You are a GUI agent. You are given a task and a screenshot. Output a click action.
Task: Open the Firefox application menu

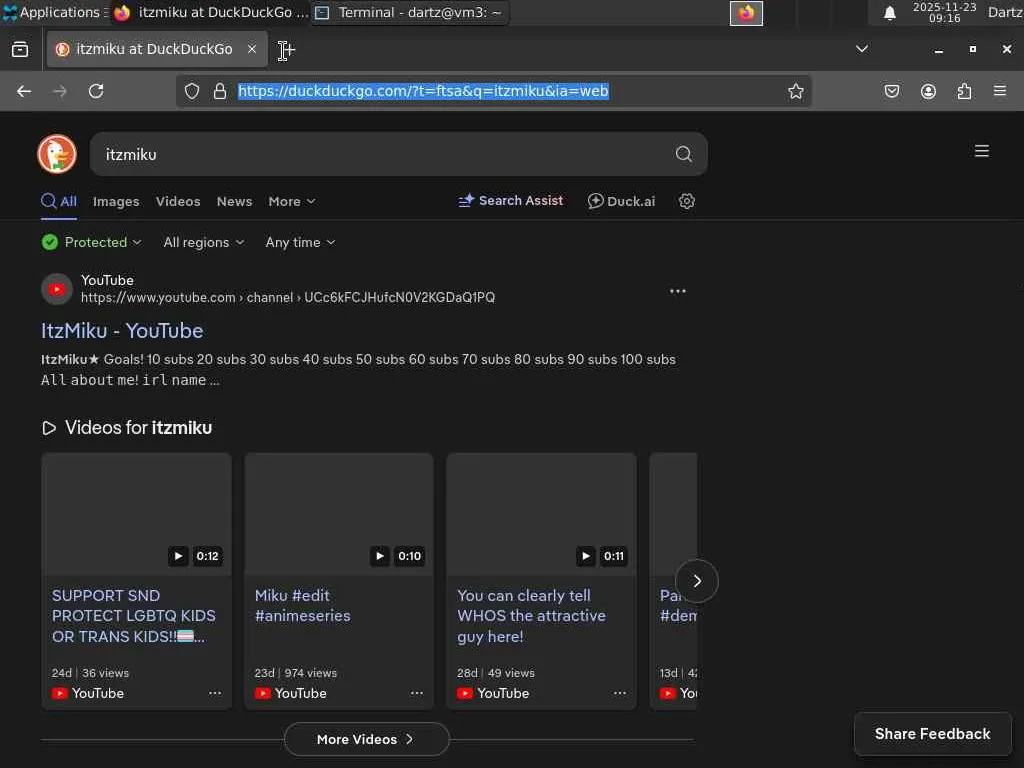1000,91
